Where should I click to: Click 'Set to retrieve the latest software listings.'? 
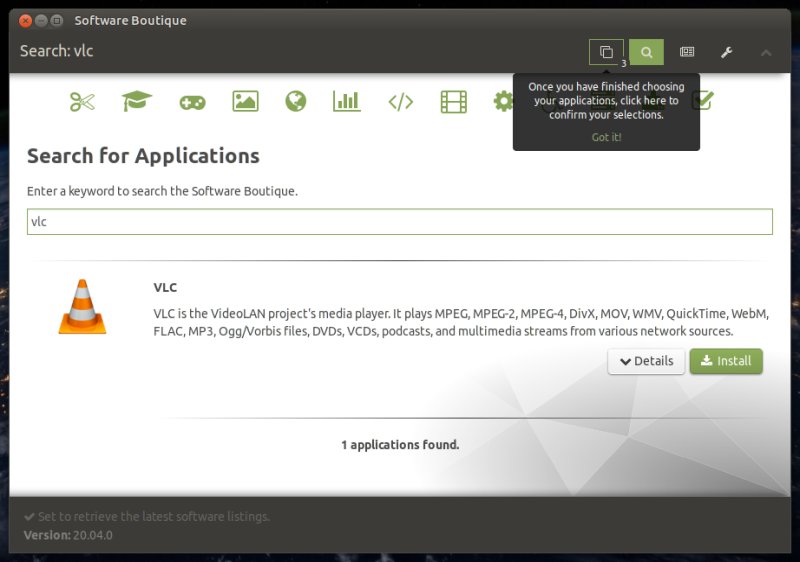[x=147, y=517]
